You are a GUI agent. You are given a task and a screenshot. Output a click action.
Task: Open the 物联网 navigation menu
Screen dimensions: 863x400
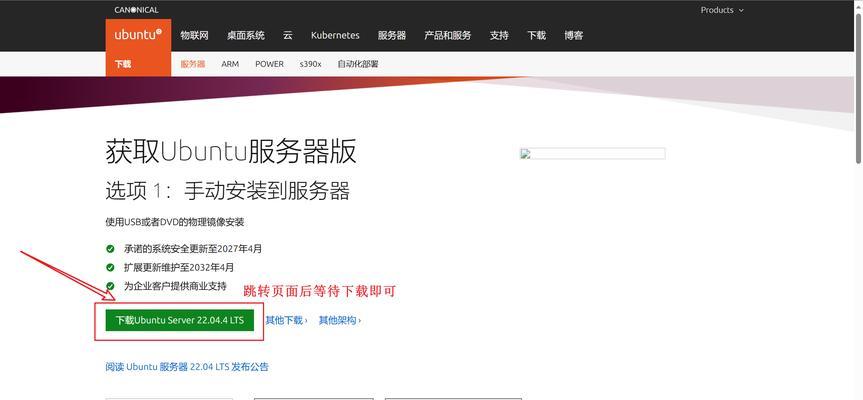point(194,35)
